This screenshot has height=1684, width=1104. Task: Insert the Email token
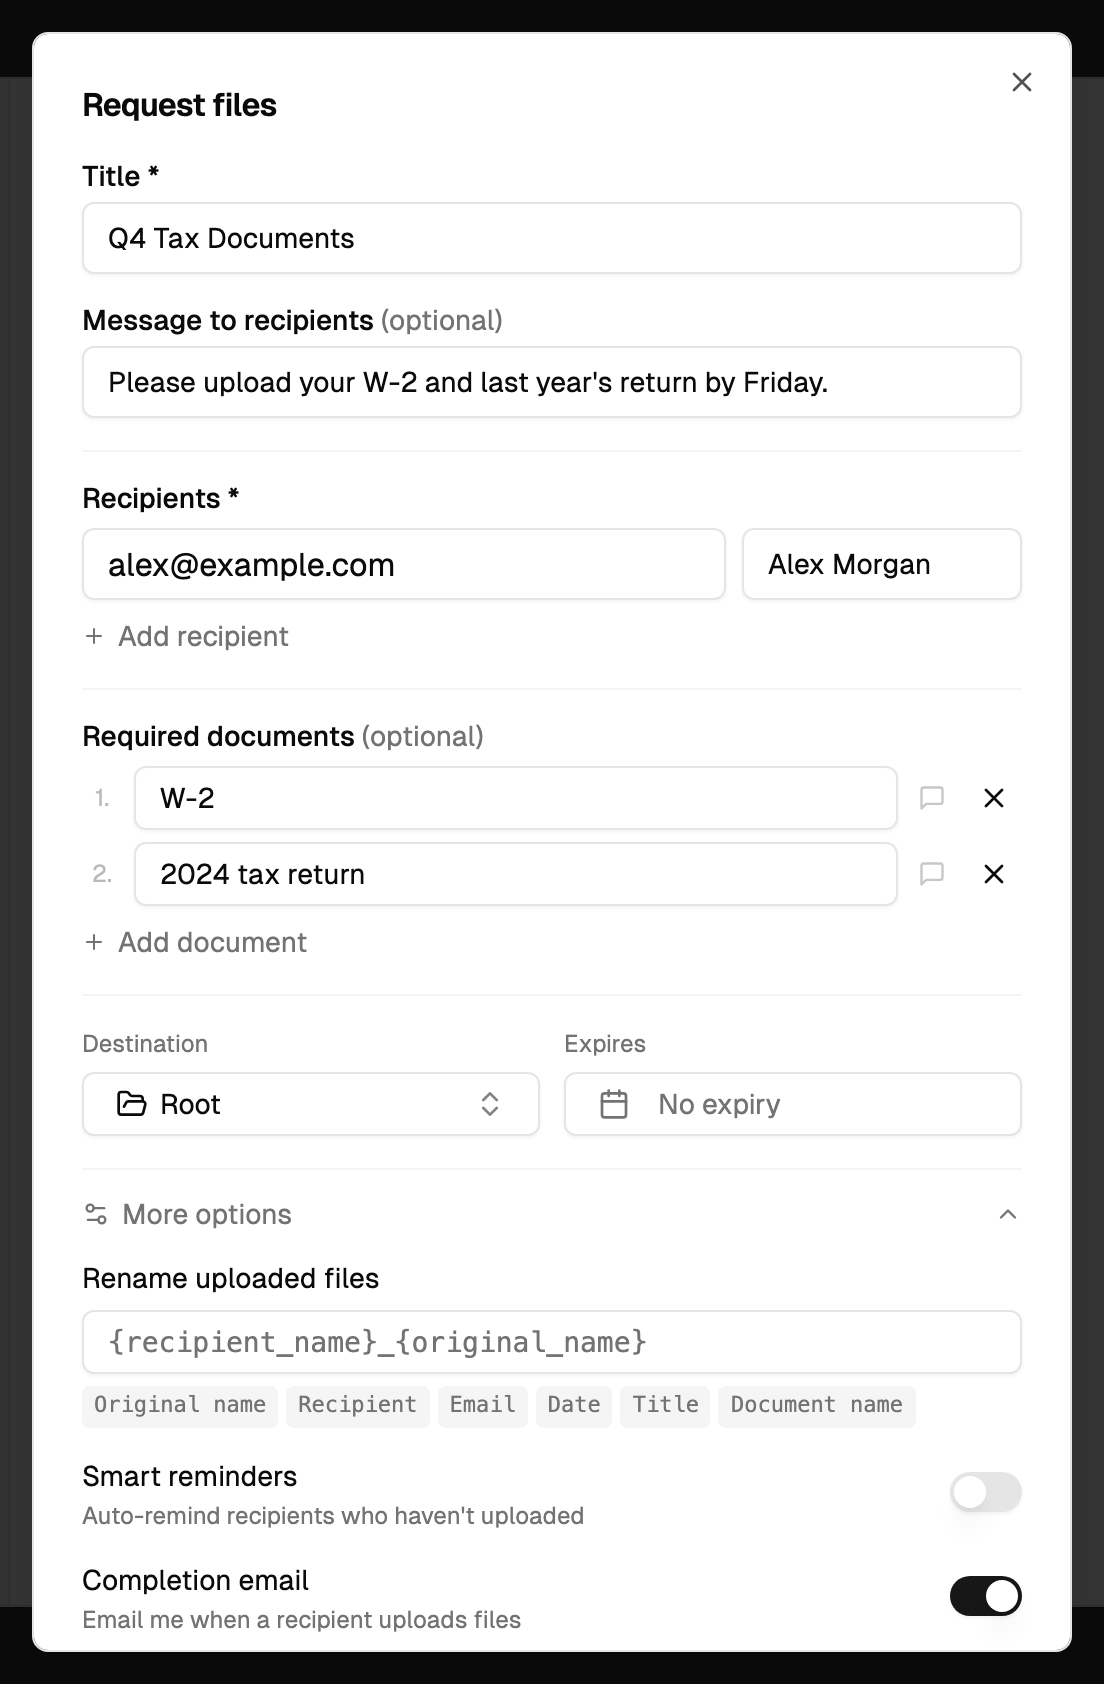(482, 1405)
